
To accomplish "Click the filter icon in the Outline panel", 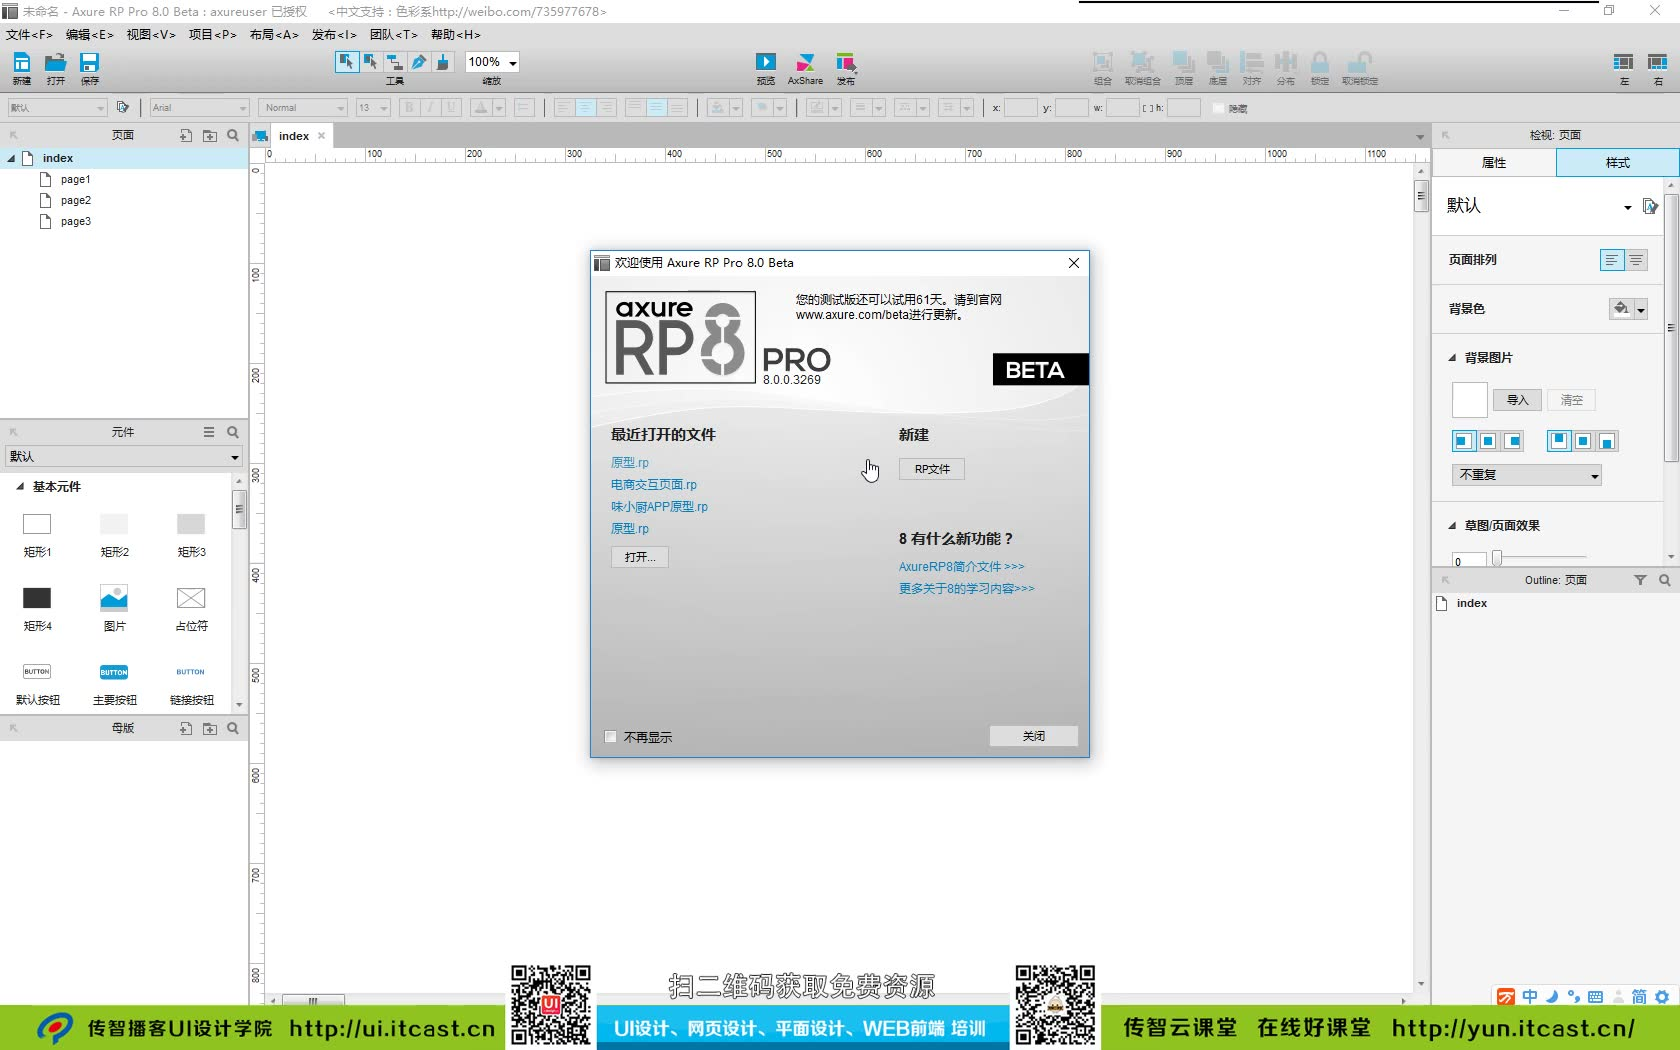I will 1640,580.
